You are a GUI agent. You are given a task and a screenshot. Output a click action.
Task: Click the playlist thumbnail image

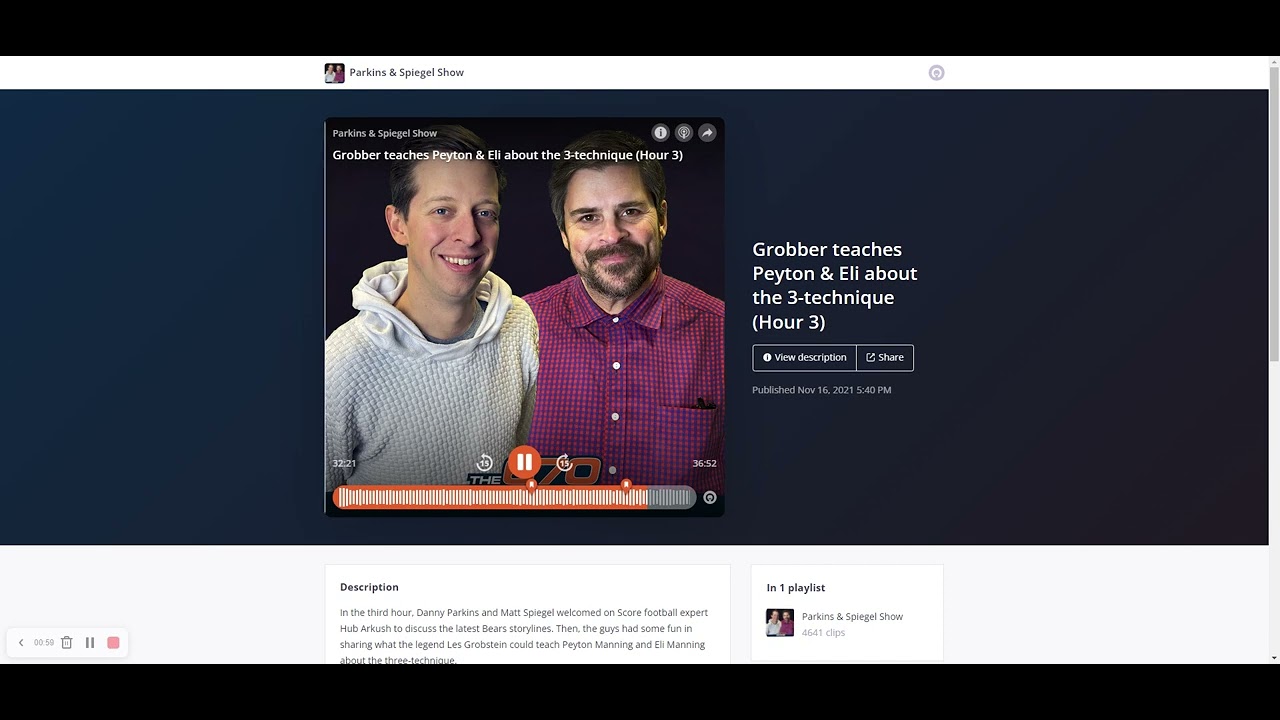pyautogui.click(x=780, y=623)
